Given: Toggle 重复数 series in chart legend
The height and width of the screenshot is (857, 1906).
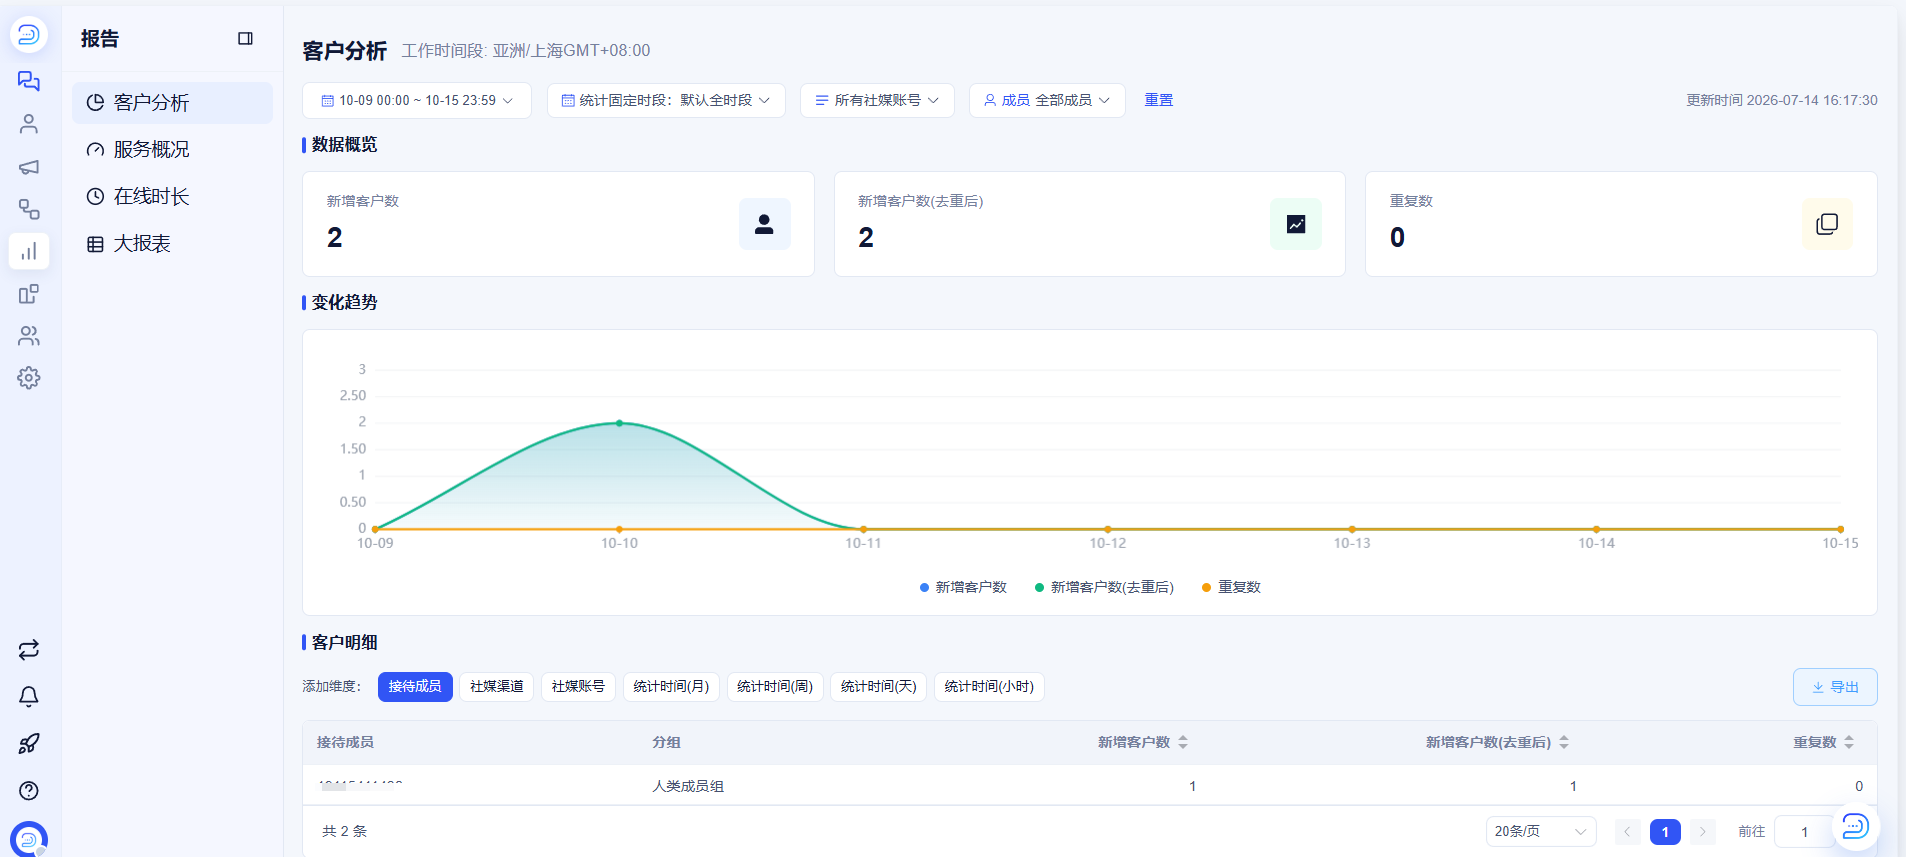Looking at the screenshot, I should [1231, 588].
